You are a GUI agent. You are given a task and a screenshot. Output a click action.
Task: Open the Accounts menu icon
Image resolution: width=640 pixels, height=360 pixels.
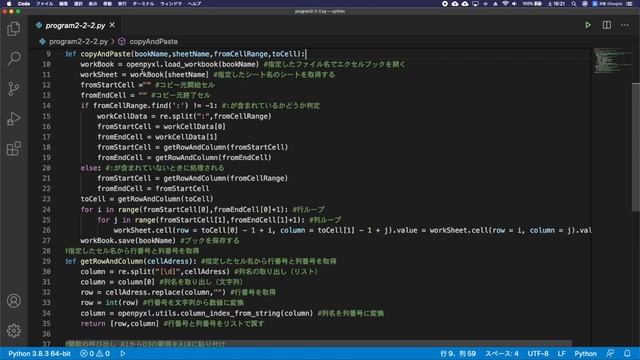[13, 301]
